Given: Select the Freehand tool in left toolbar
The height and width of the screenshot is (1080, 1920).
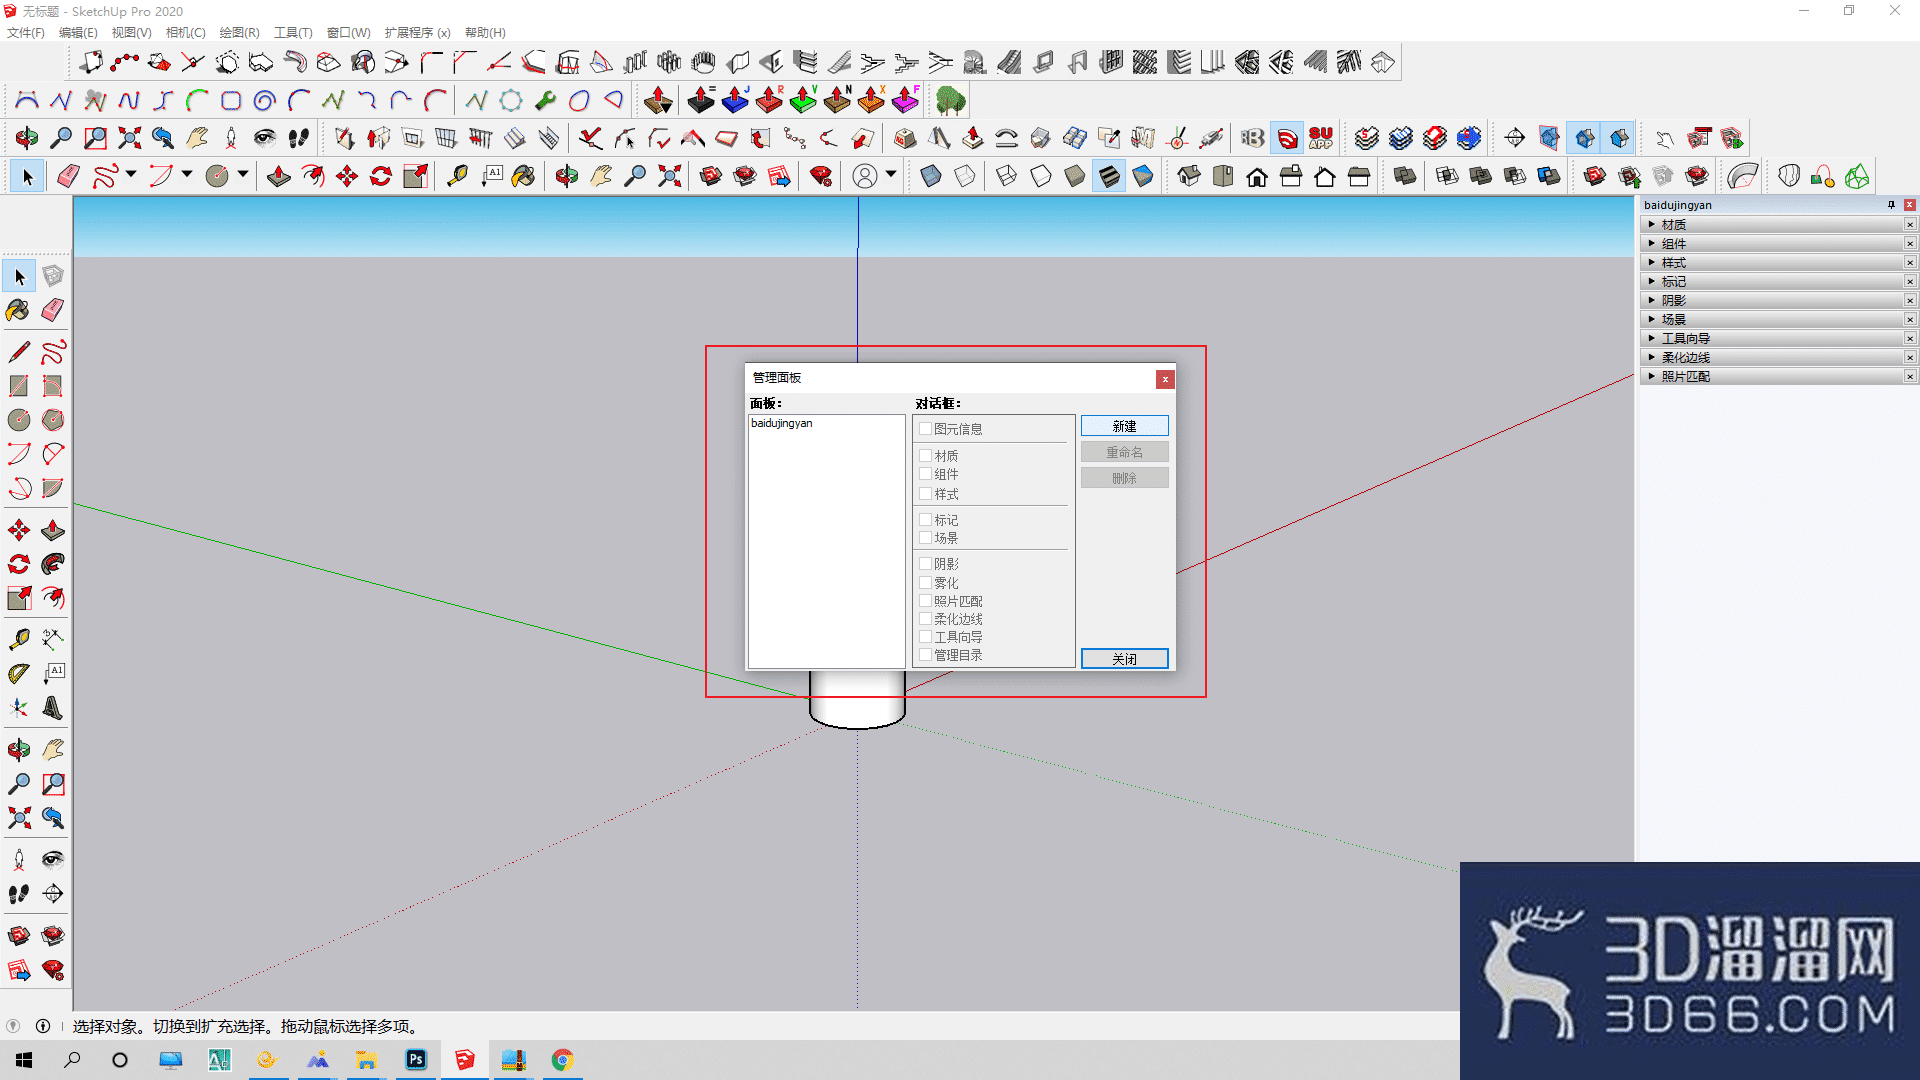Looking at the screenshot, I should coord(53,352).
